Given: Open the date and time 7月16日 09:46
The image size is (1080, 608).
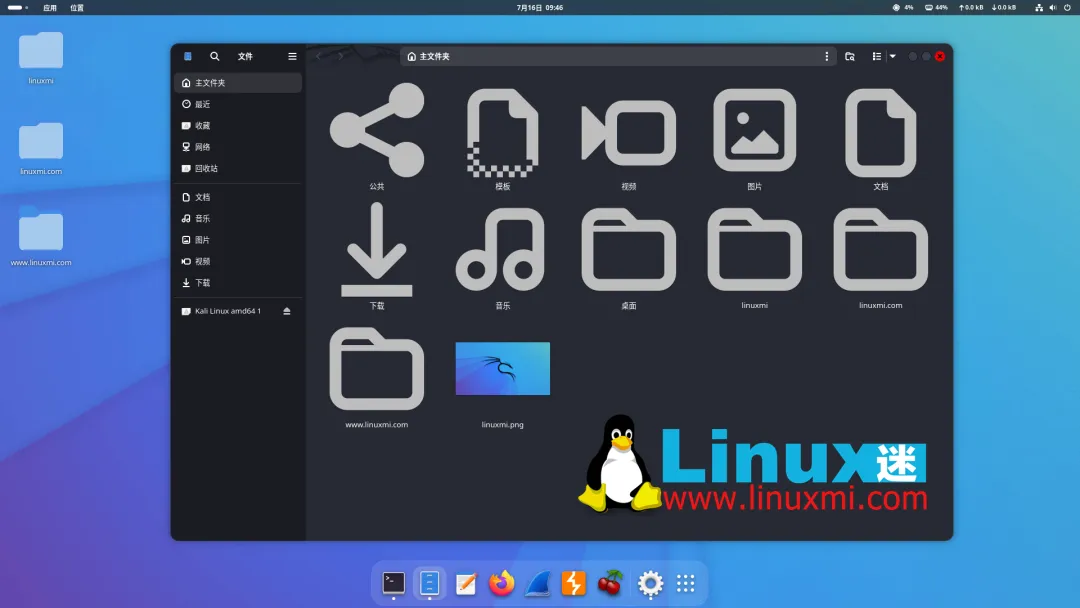Looking at the screenshot, I should (540, 8).
